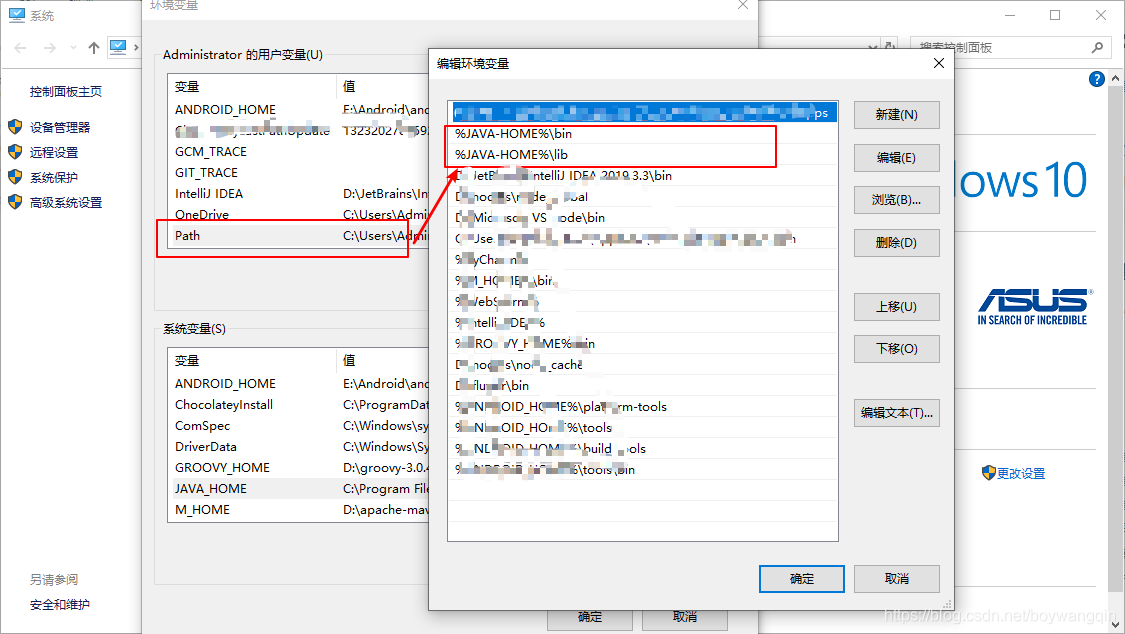Image resolution: width=1125 pixels, height=634 pixels.
Task: Click the 浏览(B)... button
Action: click(x=896, y=199)
